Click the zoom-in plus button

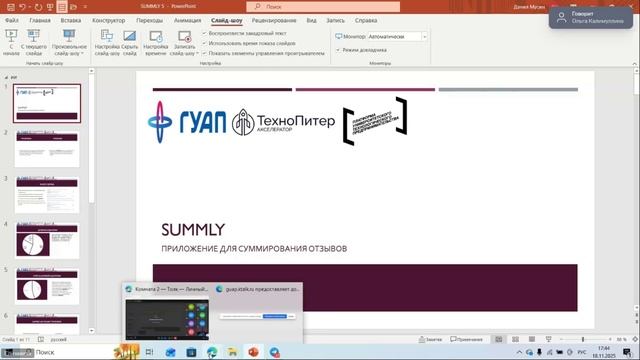(610, 339)
